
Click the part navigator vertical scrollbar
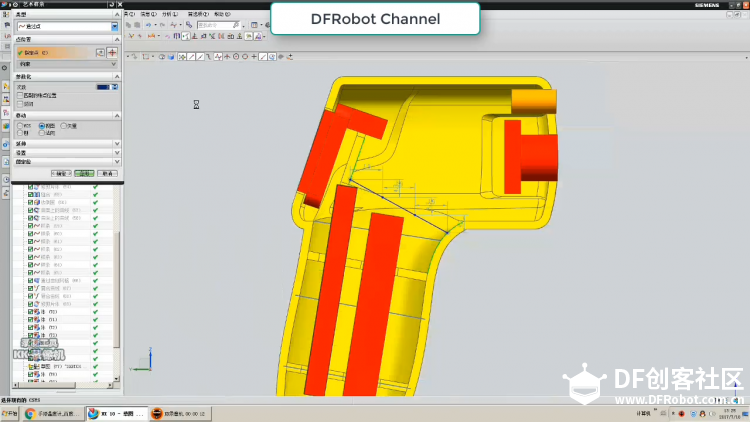click(117, 289)
